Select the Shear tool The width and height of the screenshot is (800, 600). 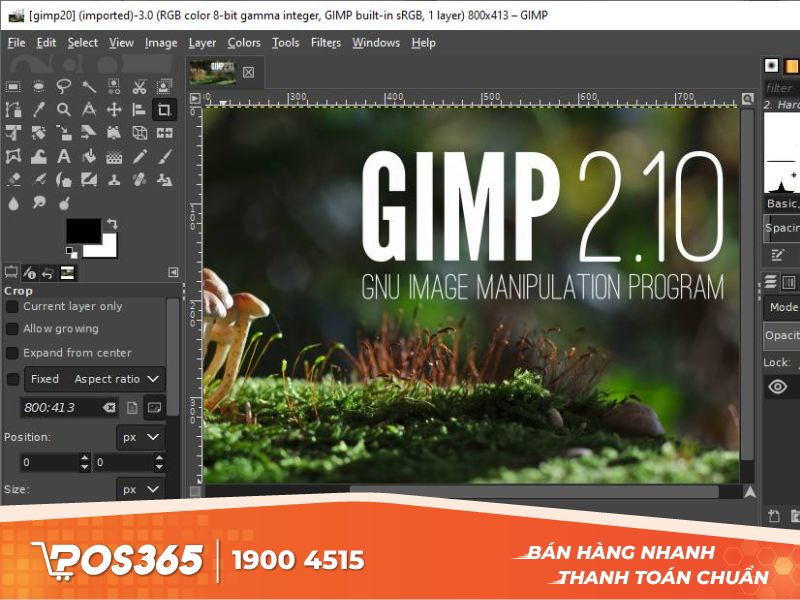click(89, 133)
